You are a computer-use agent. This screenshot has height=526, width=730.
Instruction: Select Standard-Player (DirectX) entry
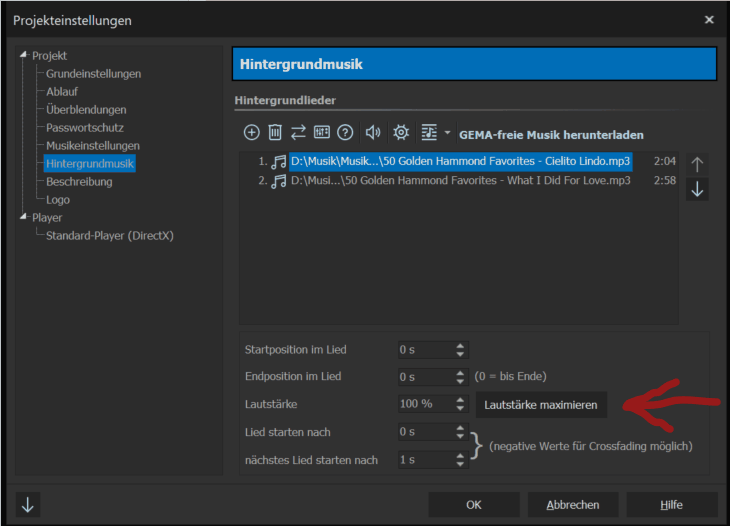pyautogui.click(x=112, y=236)
